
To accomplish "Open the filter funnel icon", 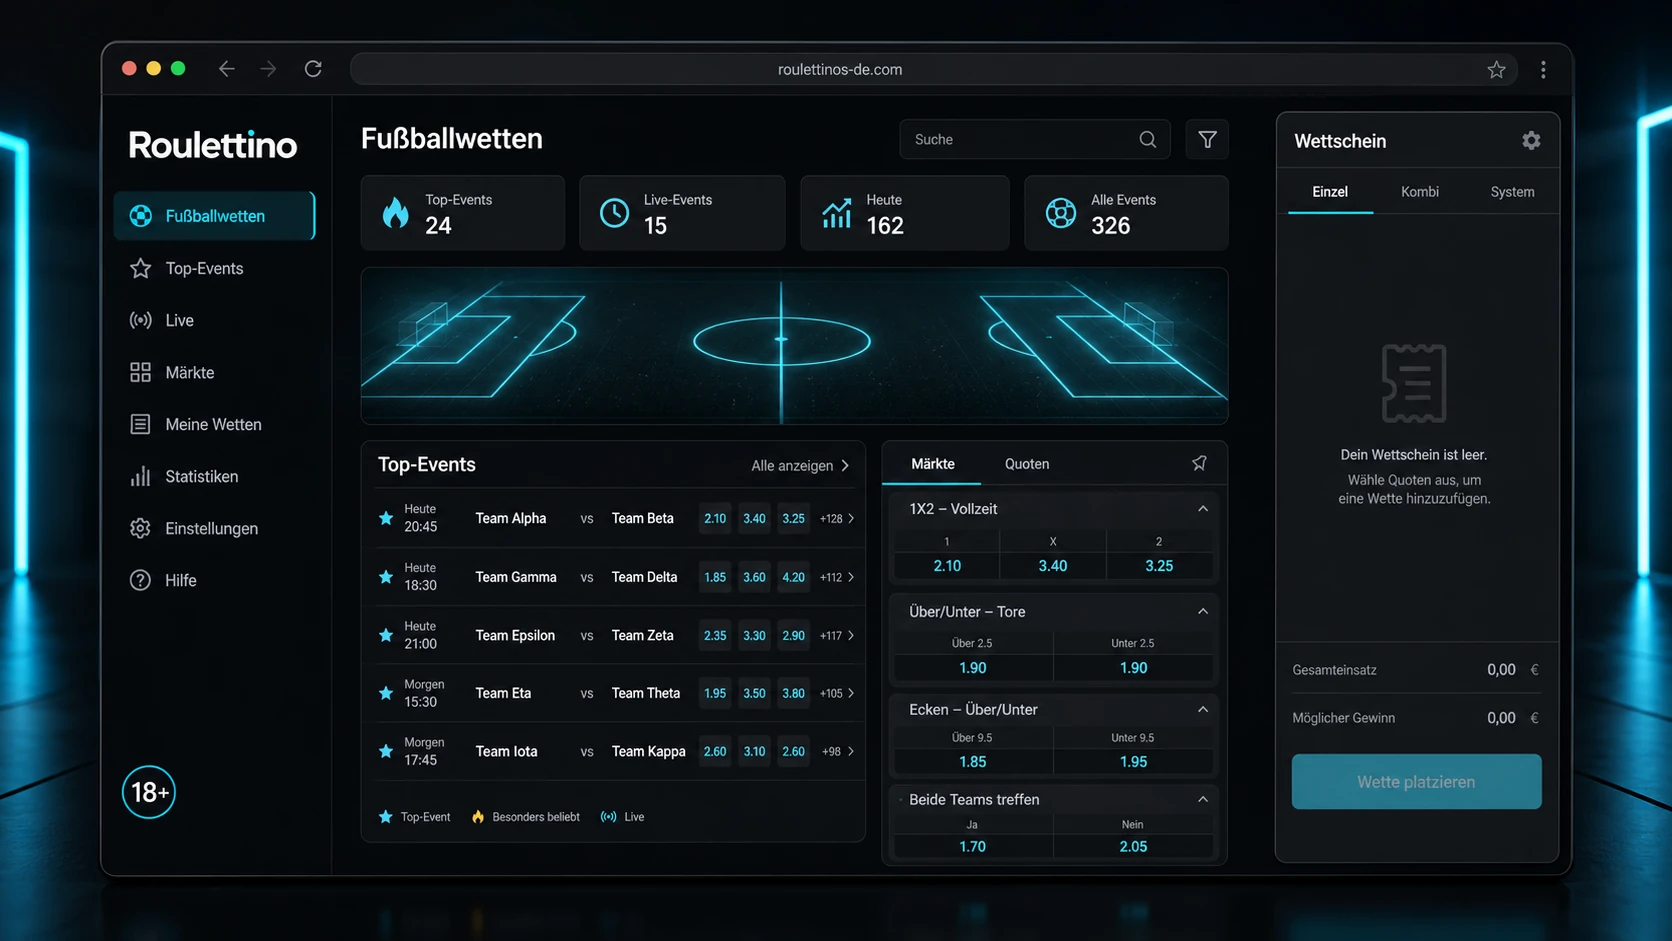I will [1207, 140].
